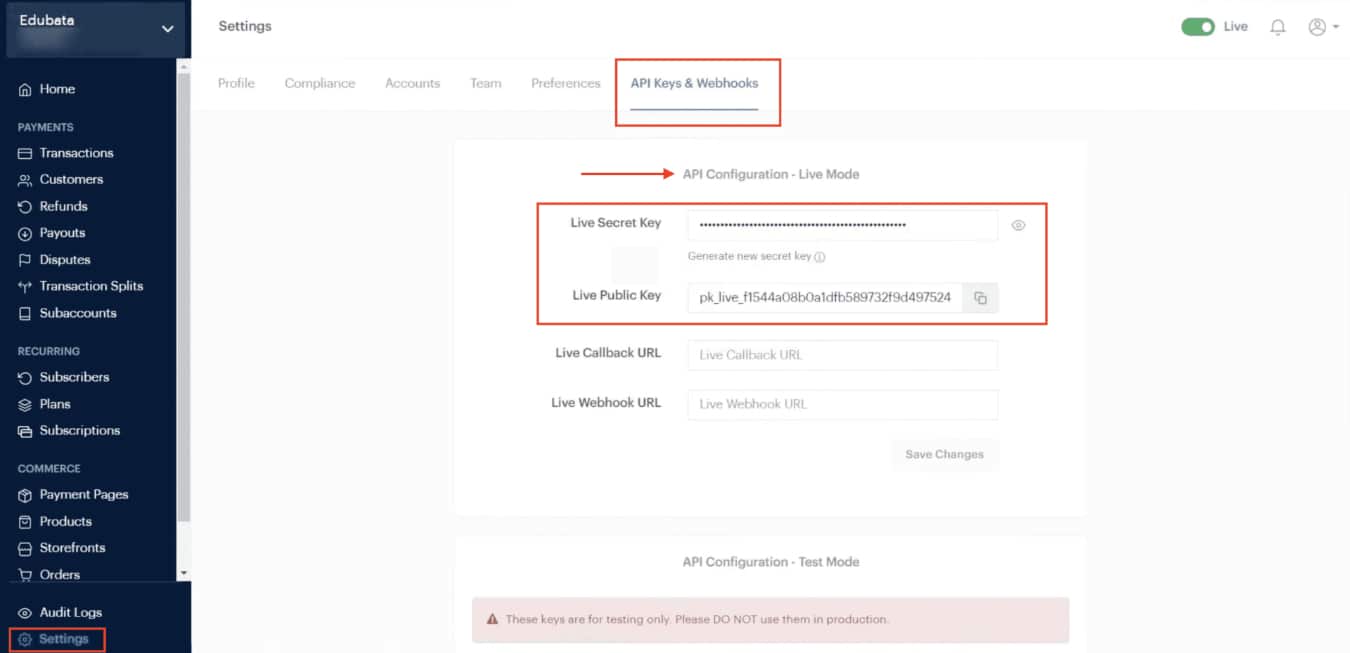1350x653 pixels.
Task: Switch to the Team tab
Action: [485, 83]
